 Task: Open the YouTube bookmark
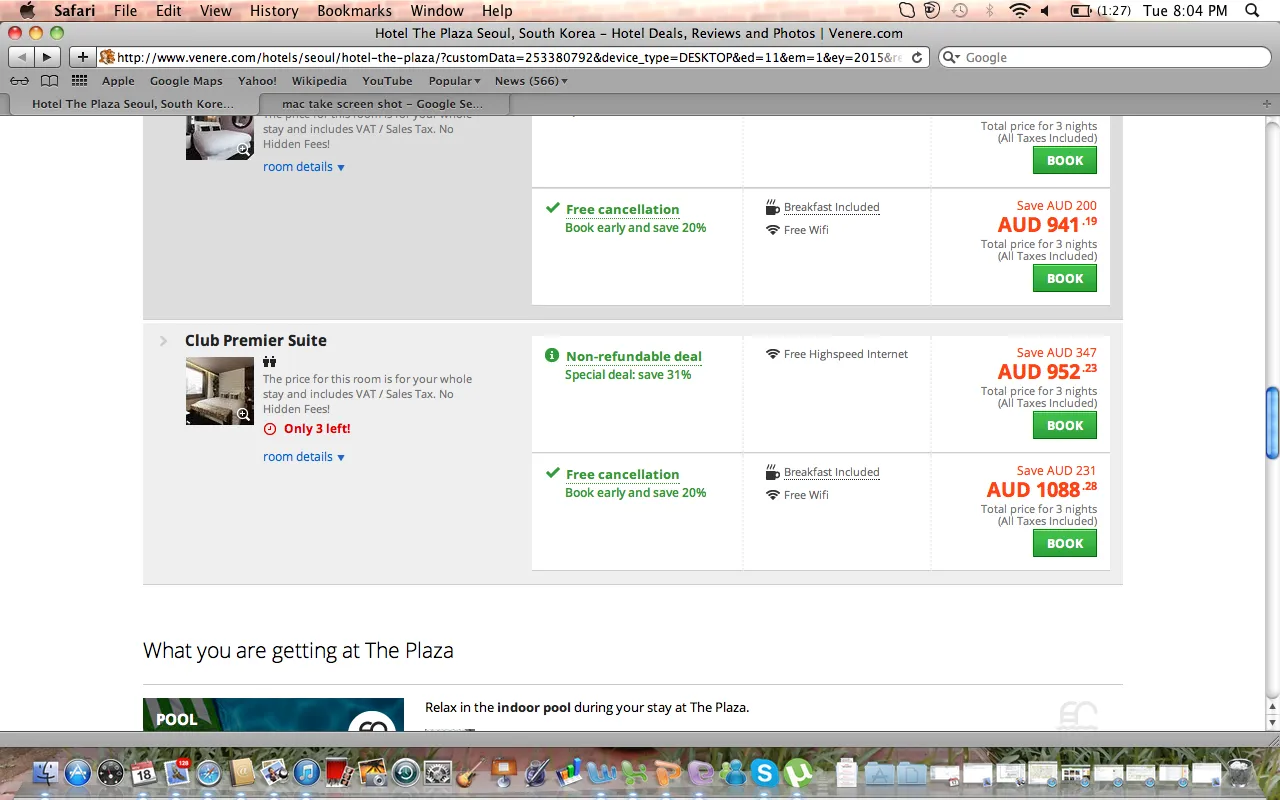point(387,81)
